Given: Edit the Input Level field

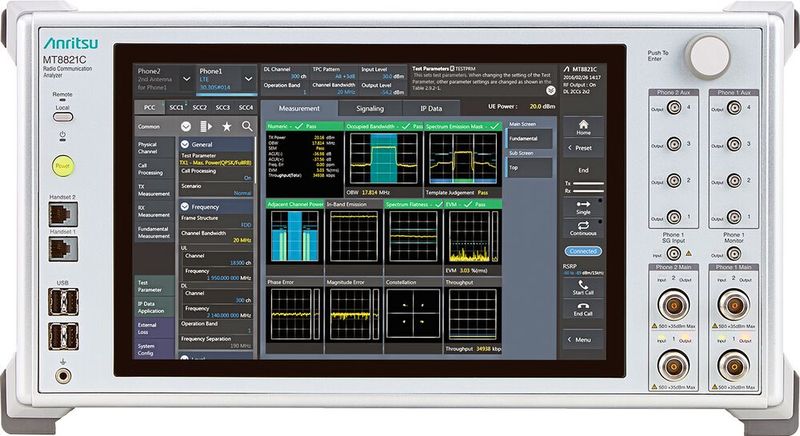Looking at the screenshot, I should click(x=383, y=72).
